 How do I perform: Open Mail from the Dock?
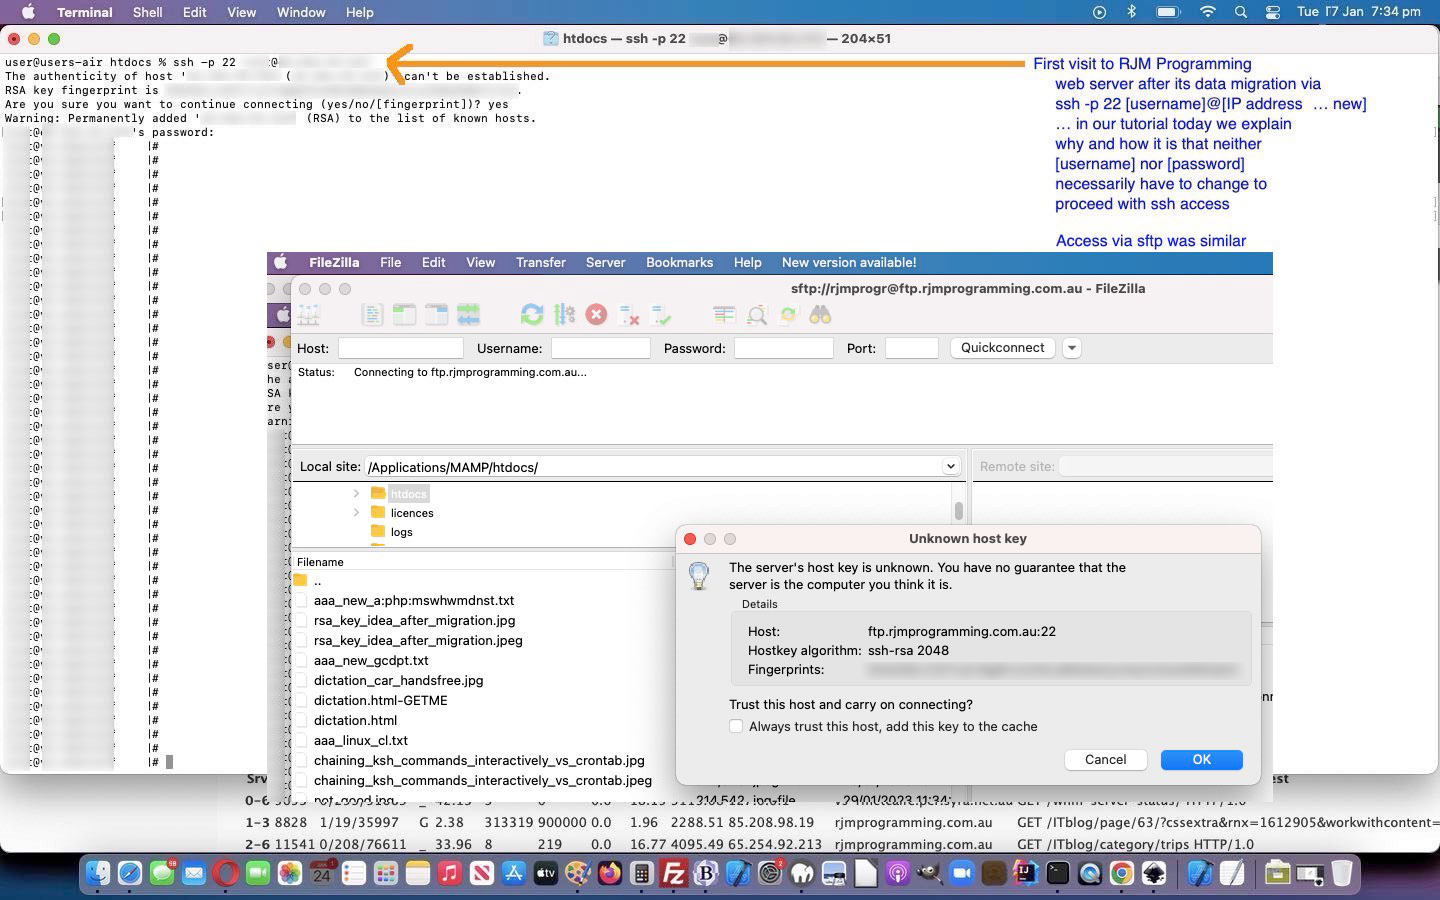click(194, 873)
